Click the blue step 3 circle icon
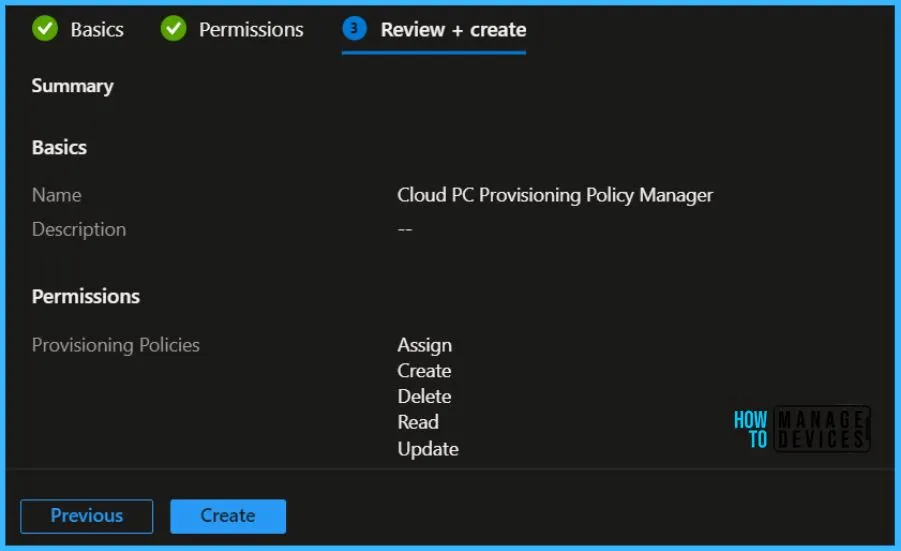 354,29
